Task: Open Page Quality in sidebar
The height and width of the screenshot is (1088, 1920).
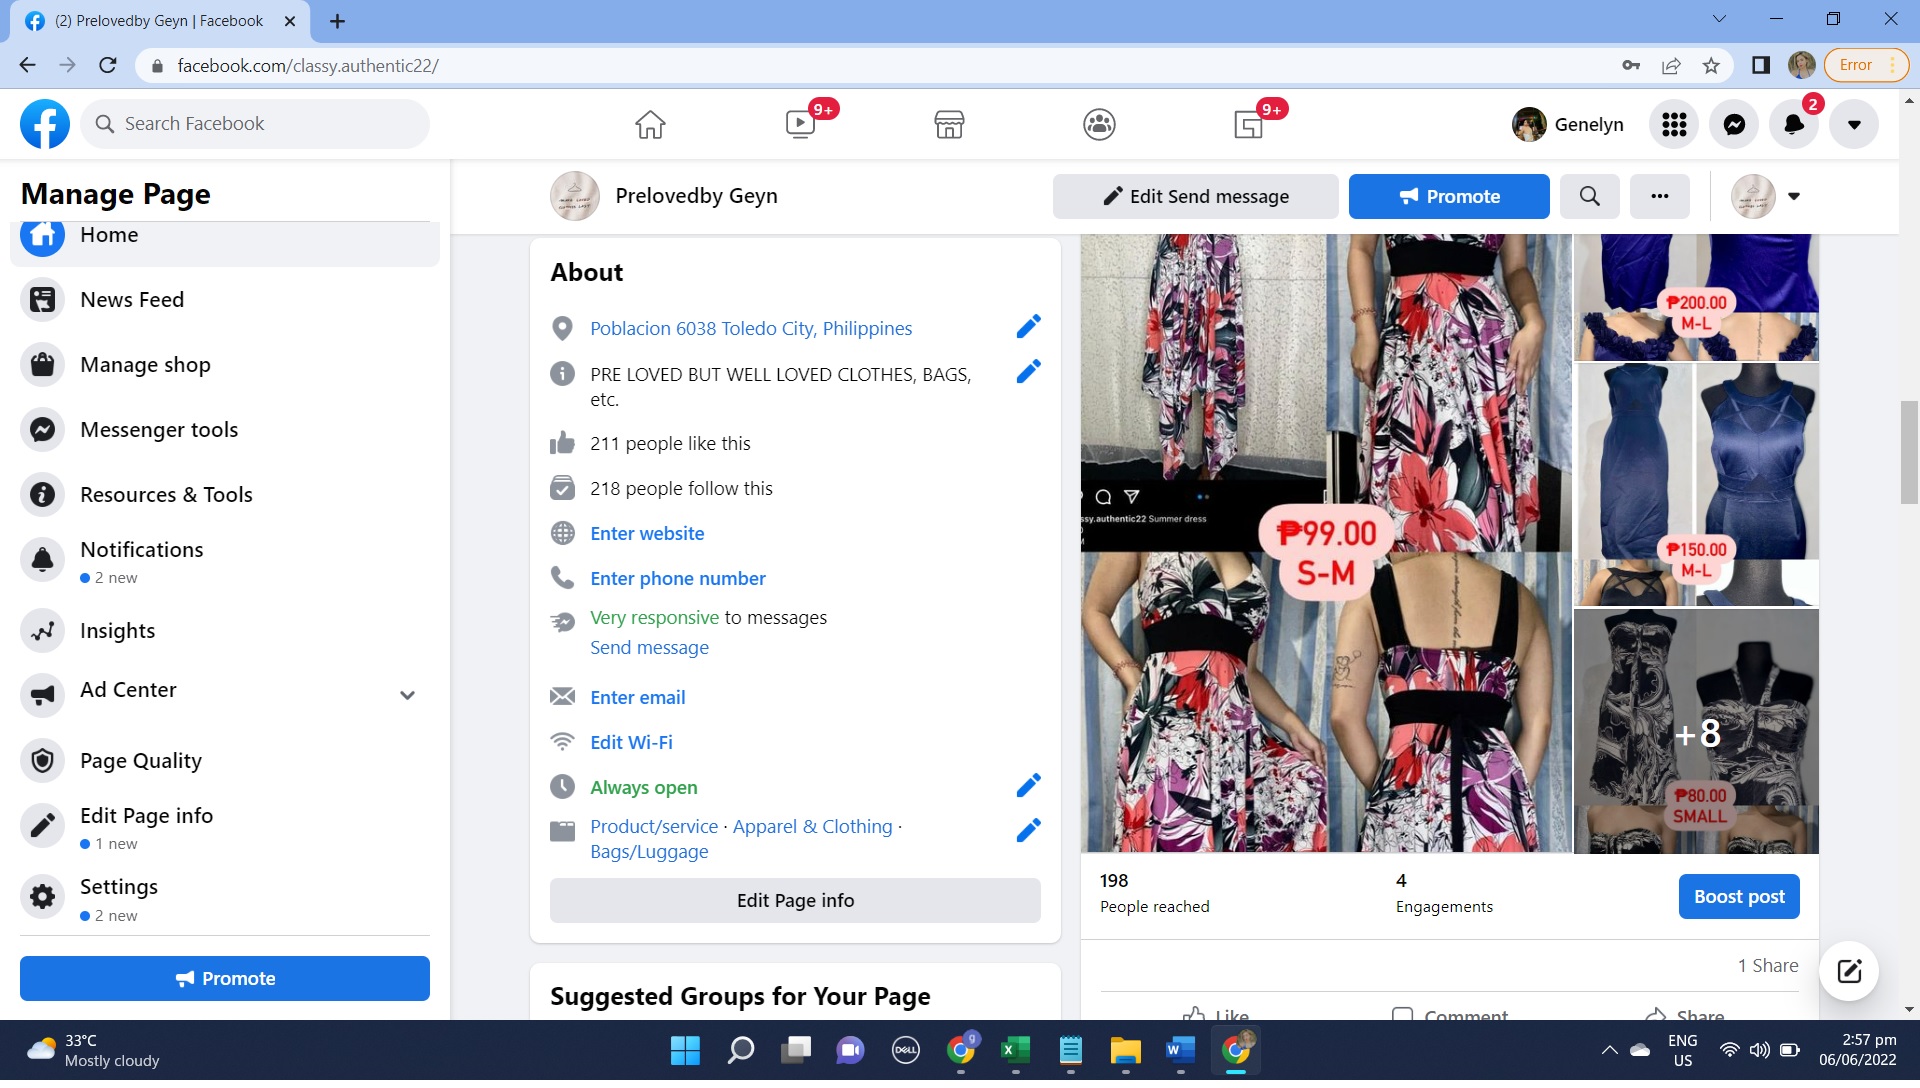Action: pyautogui.click(x=140, y=761)
